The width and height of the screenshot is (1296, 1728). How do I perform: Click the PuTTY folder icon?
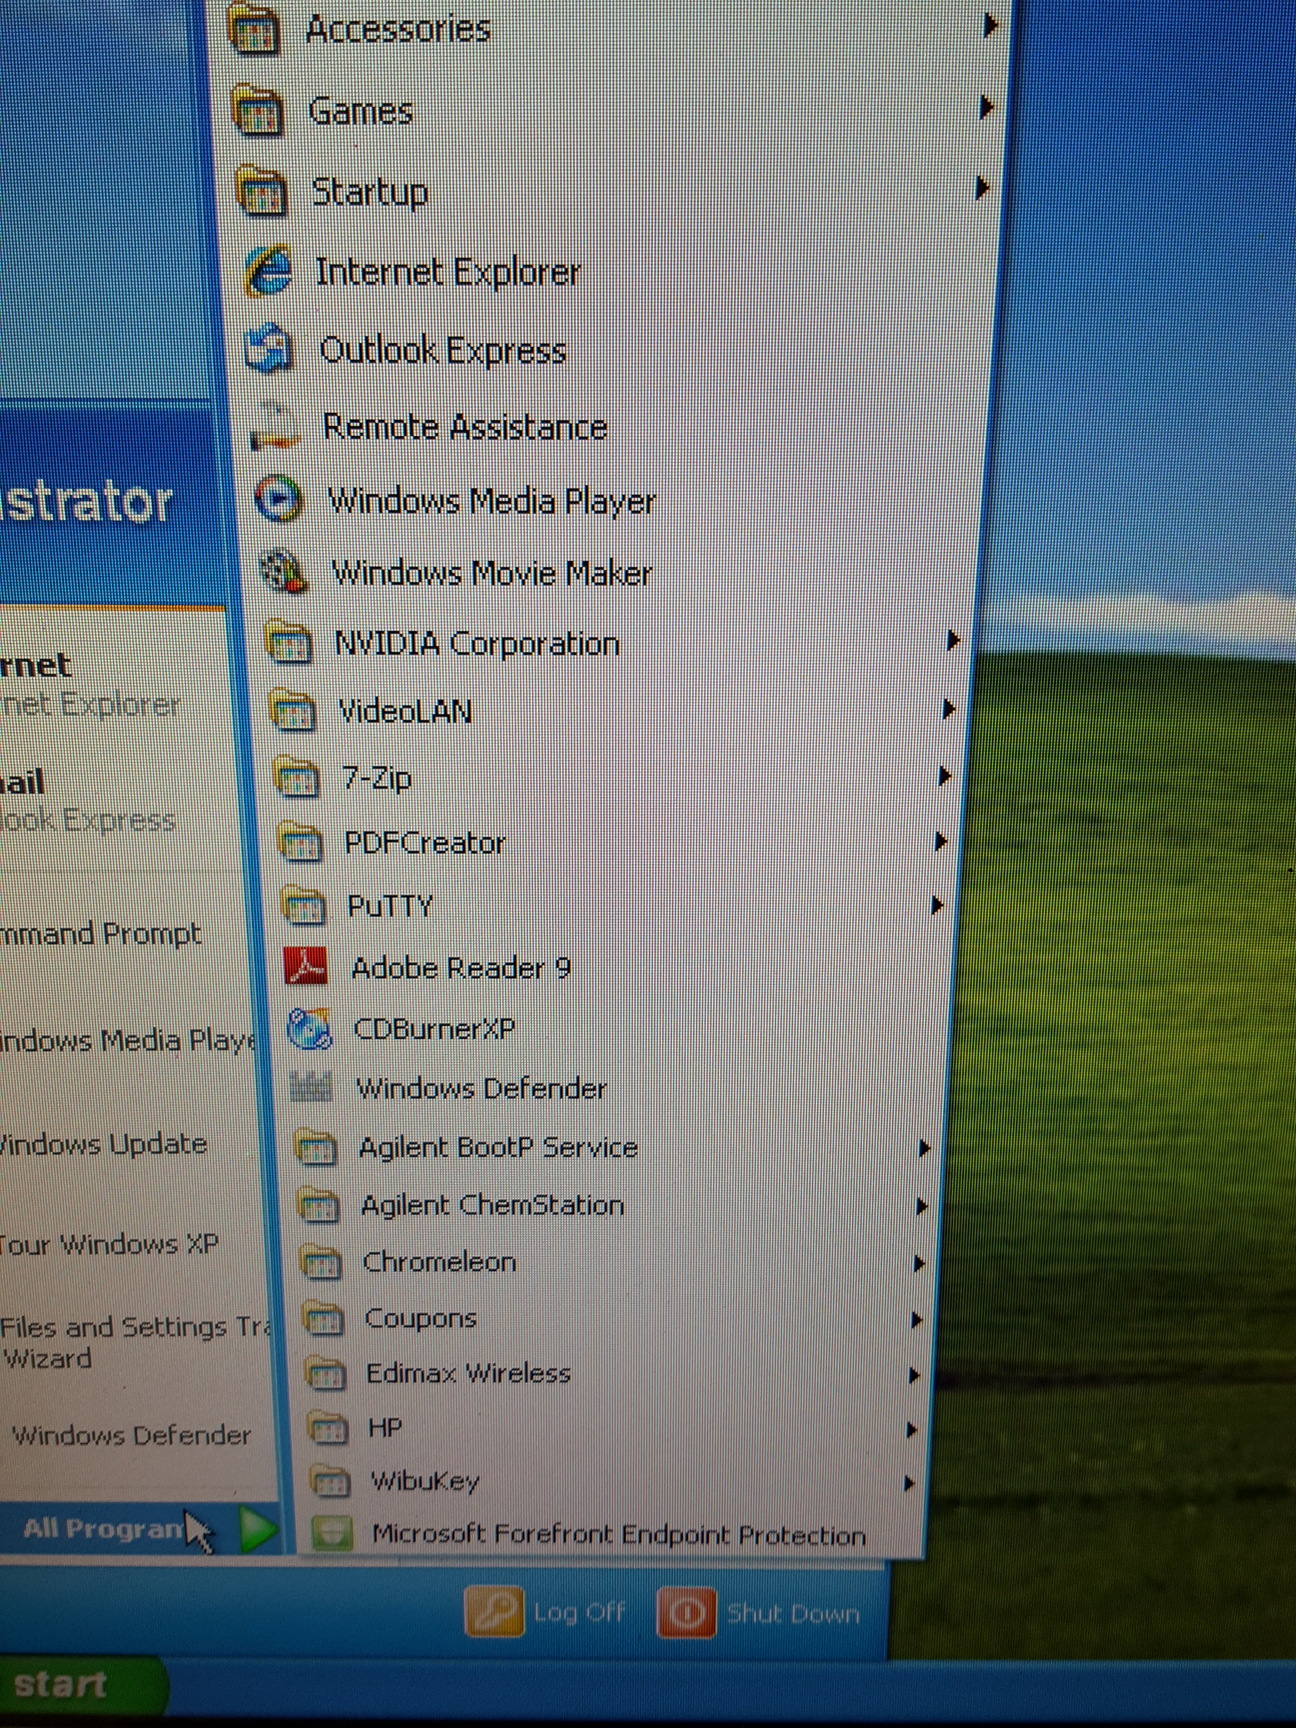[x=303, y=905]
